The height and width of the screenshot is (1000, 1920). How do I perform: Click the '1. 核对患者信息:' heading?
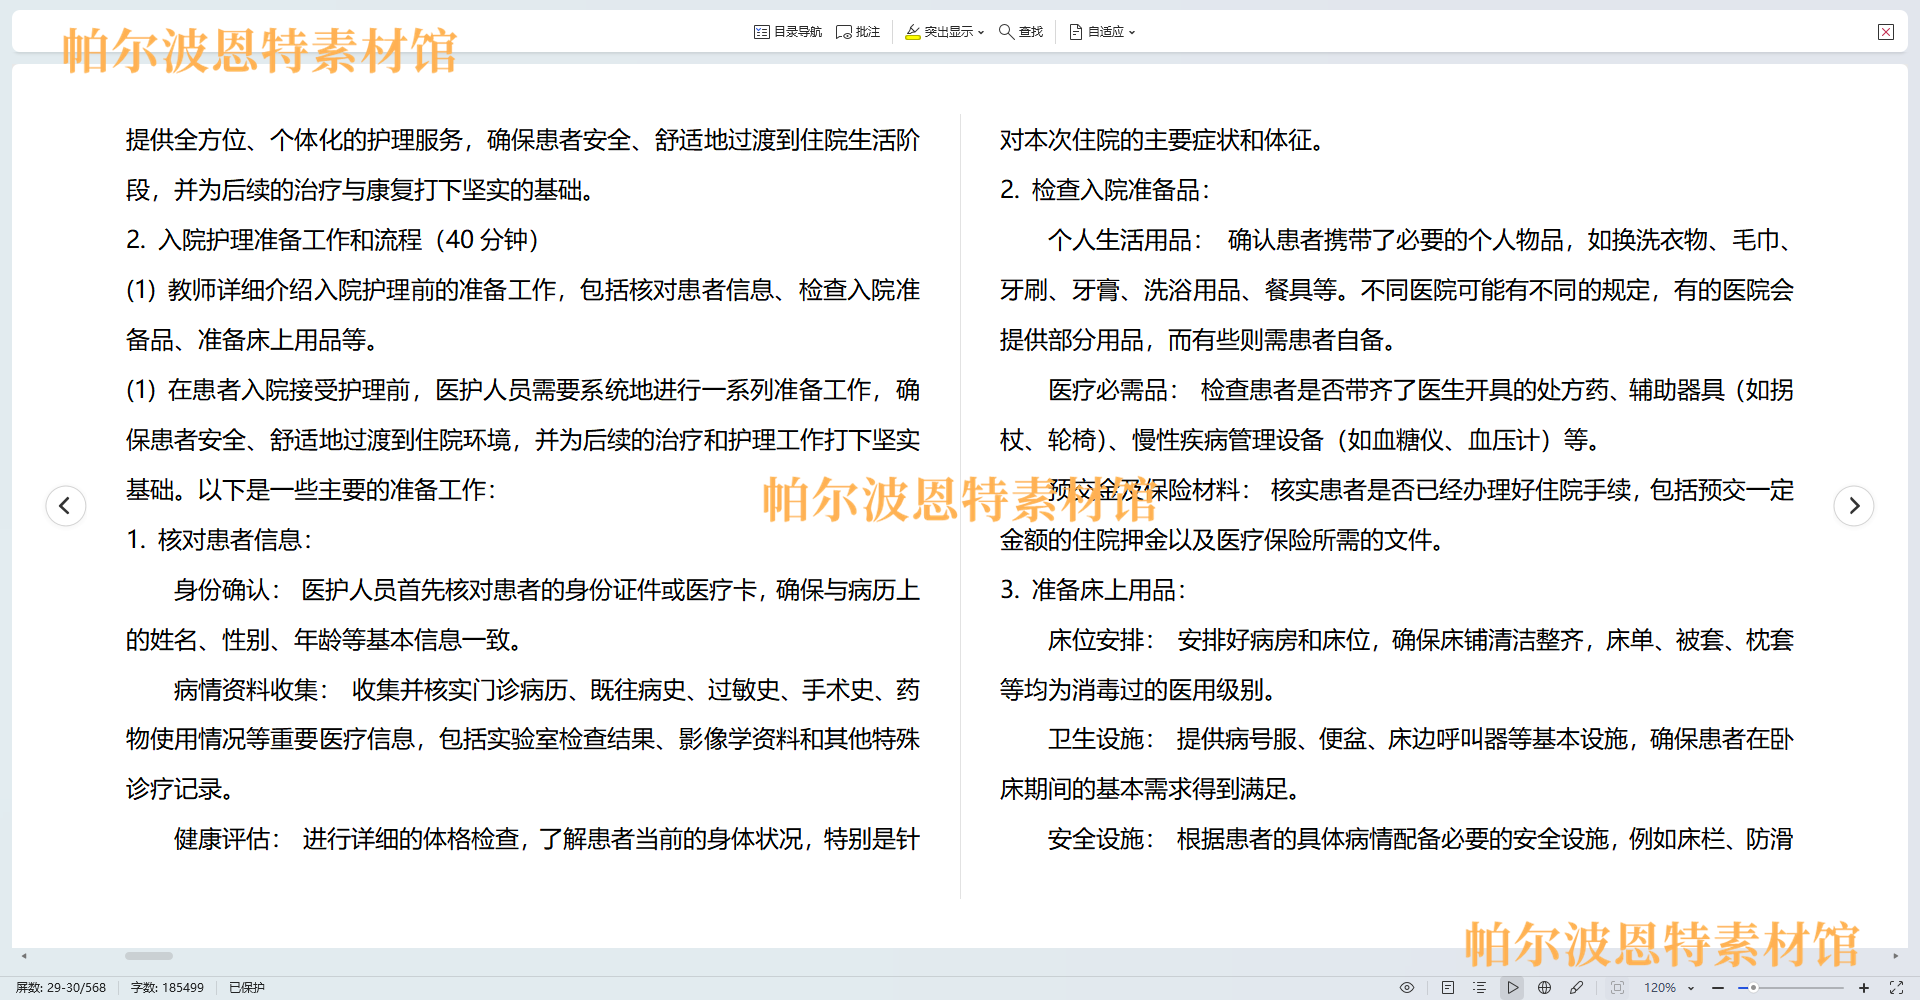(219, 540)
